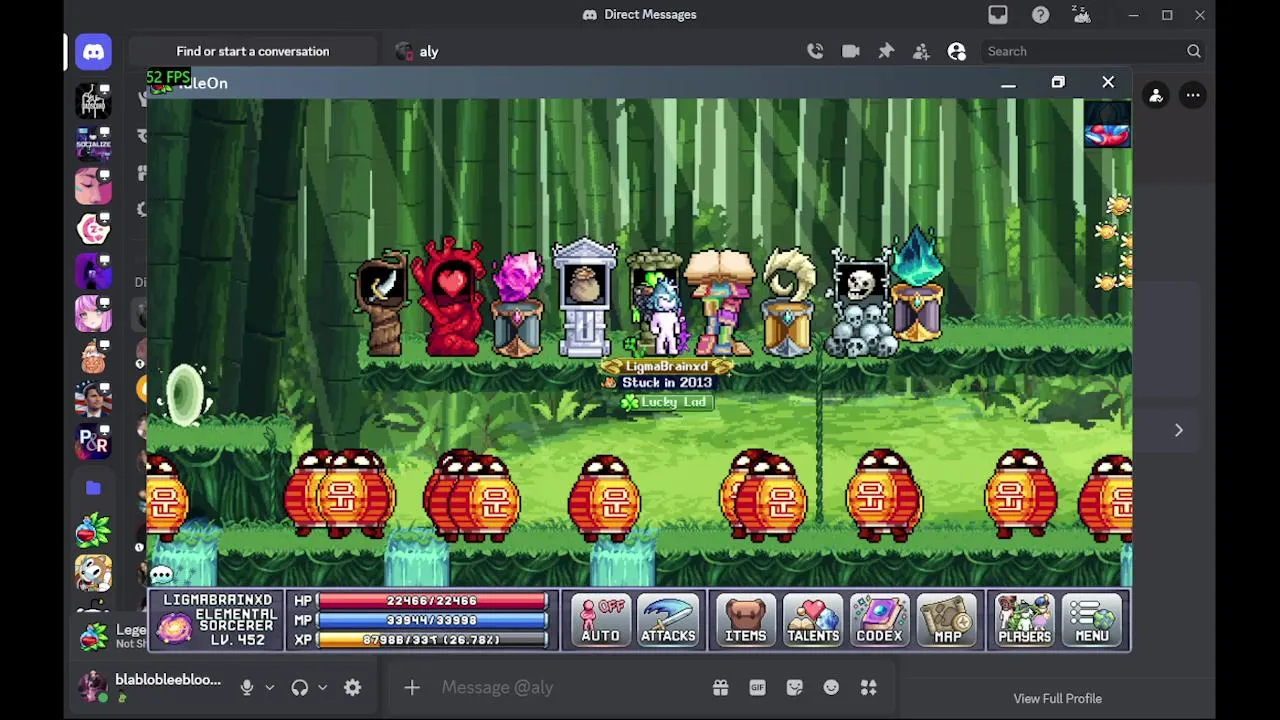
Task: Send a gift with the gift icon
Action: (720, 687)
